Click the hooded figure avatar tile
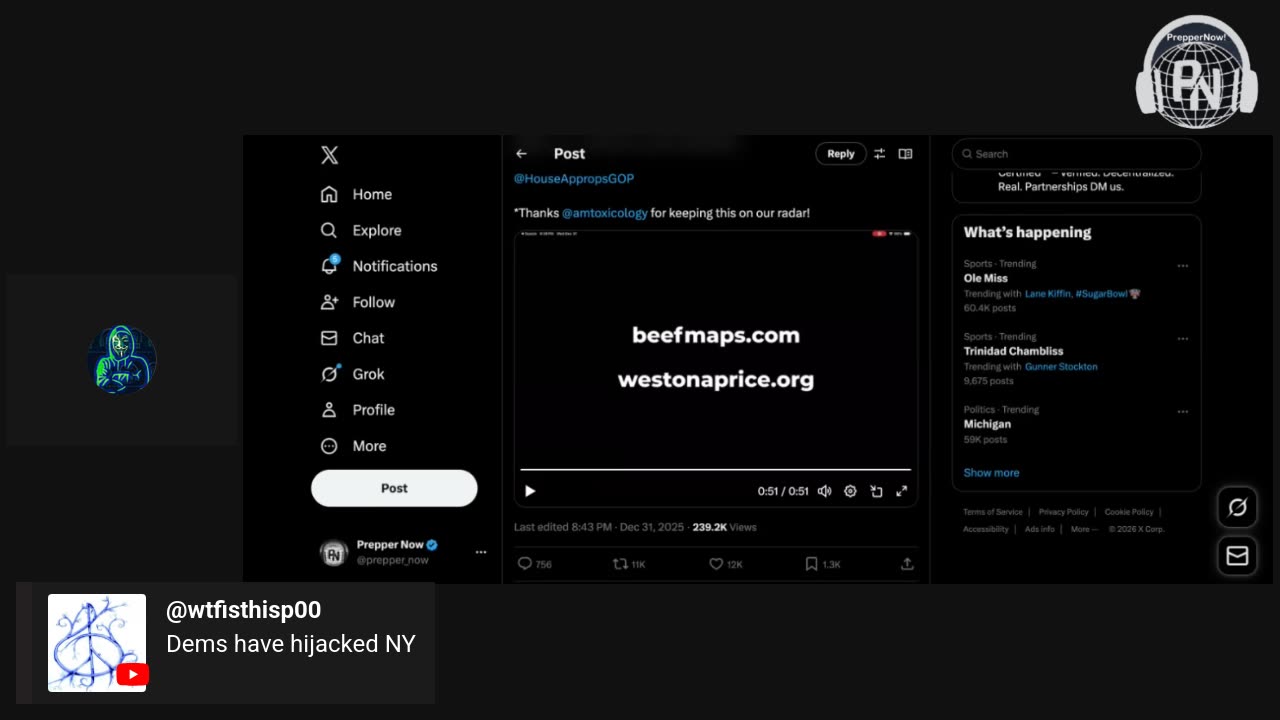This screenshot has width=1280, height=720. point(122,360)
